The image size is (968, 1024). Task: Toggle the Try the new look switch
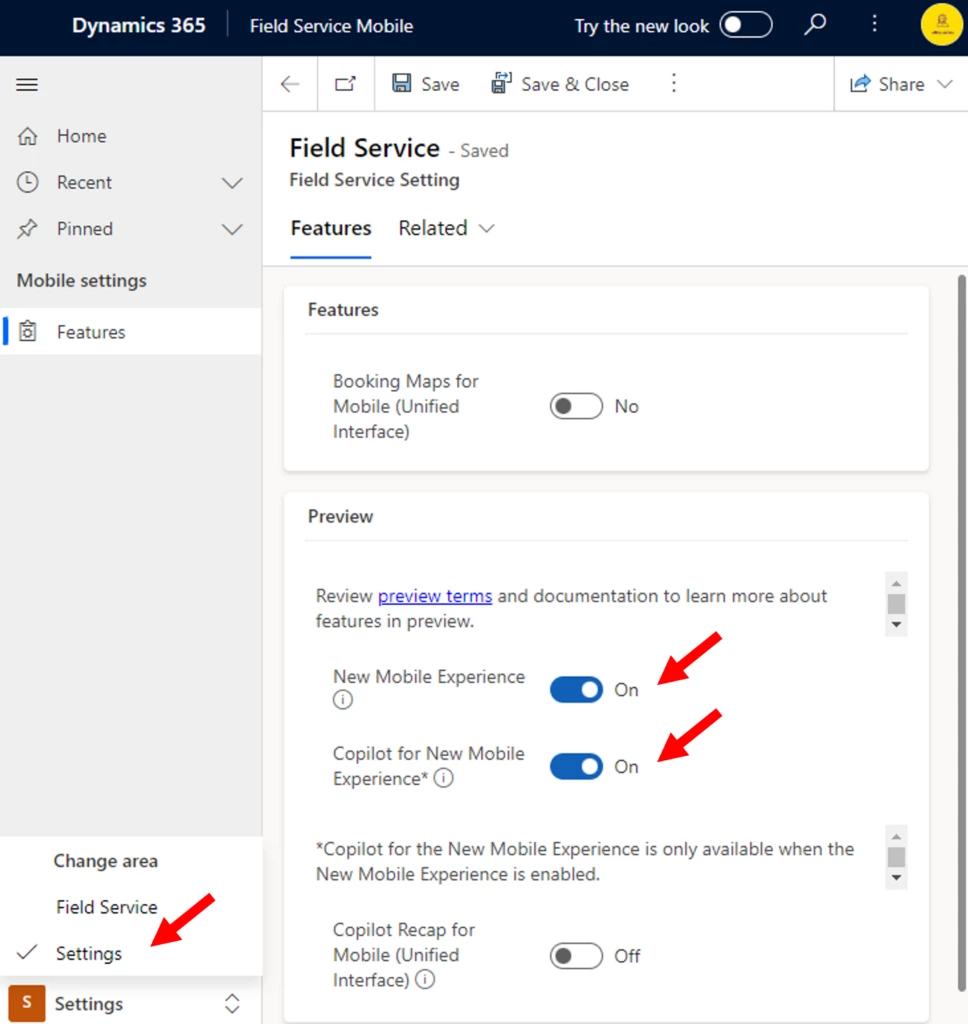click(x=746, y=25)
